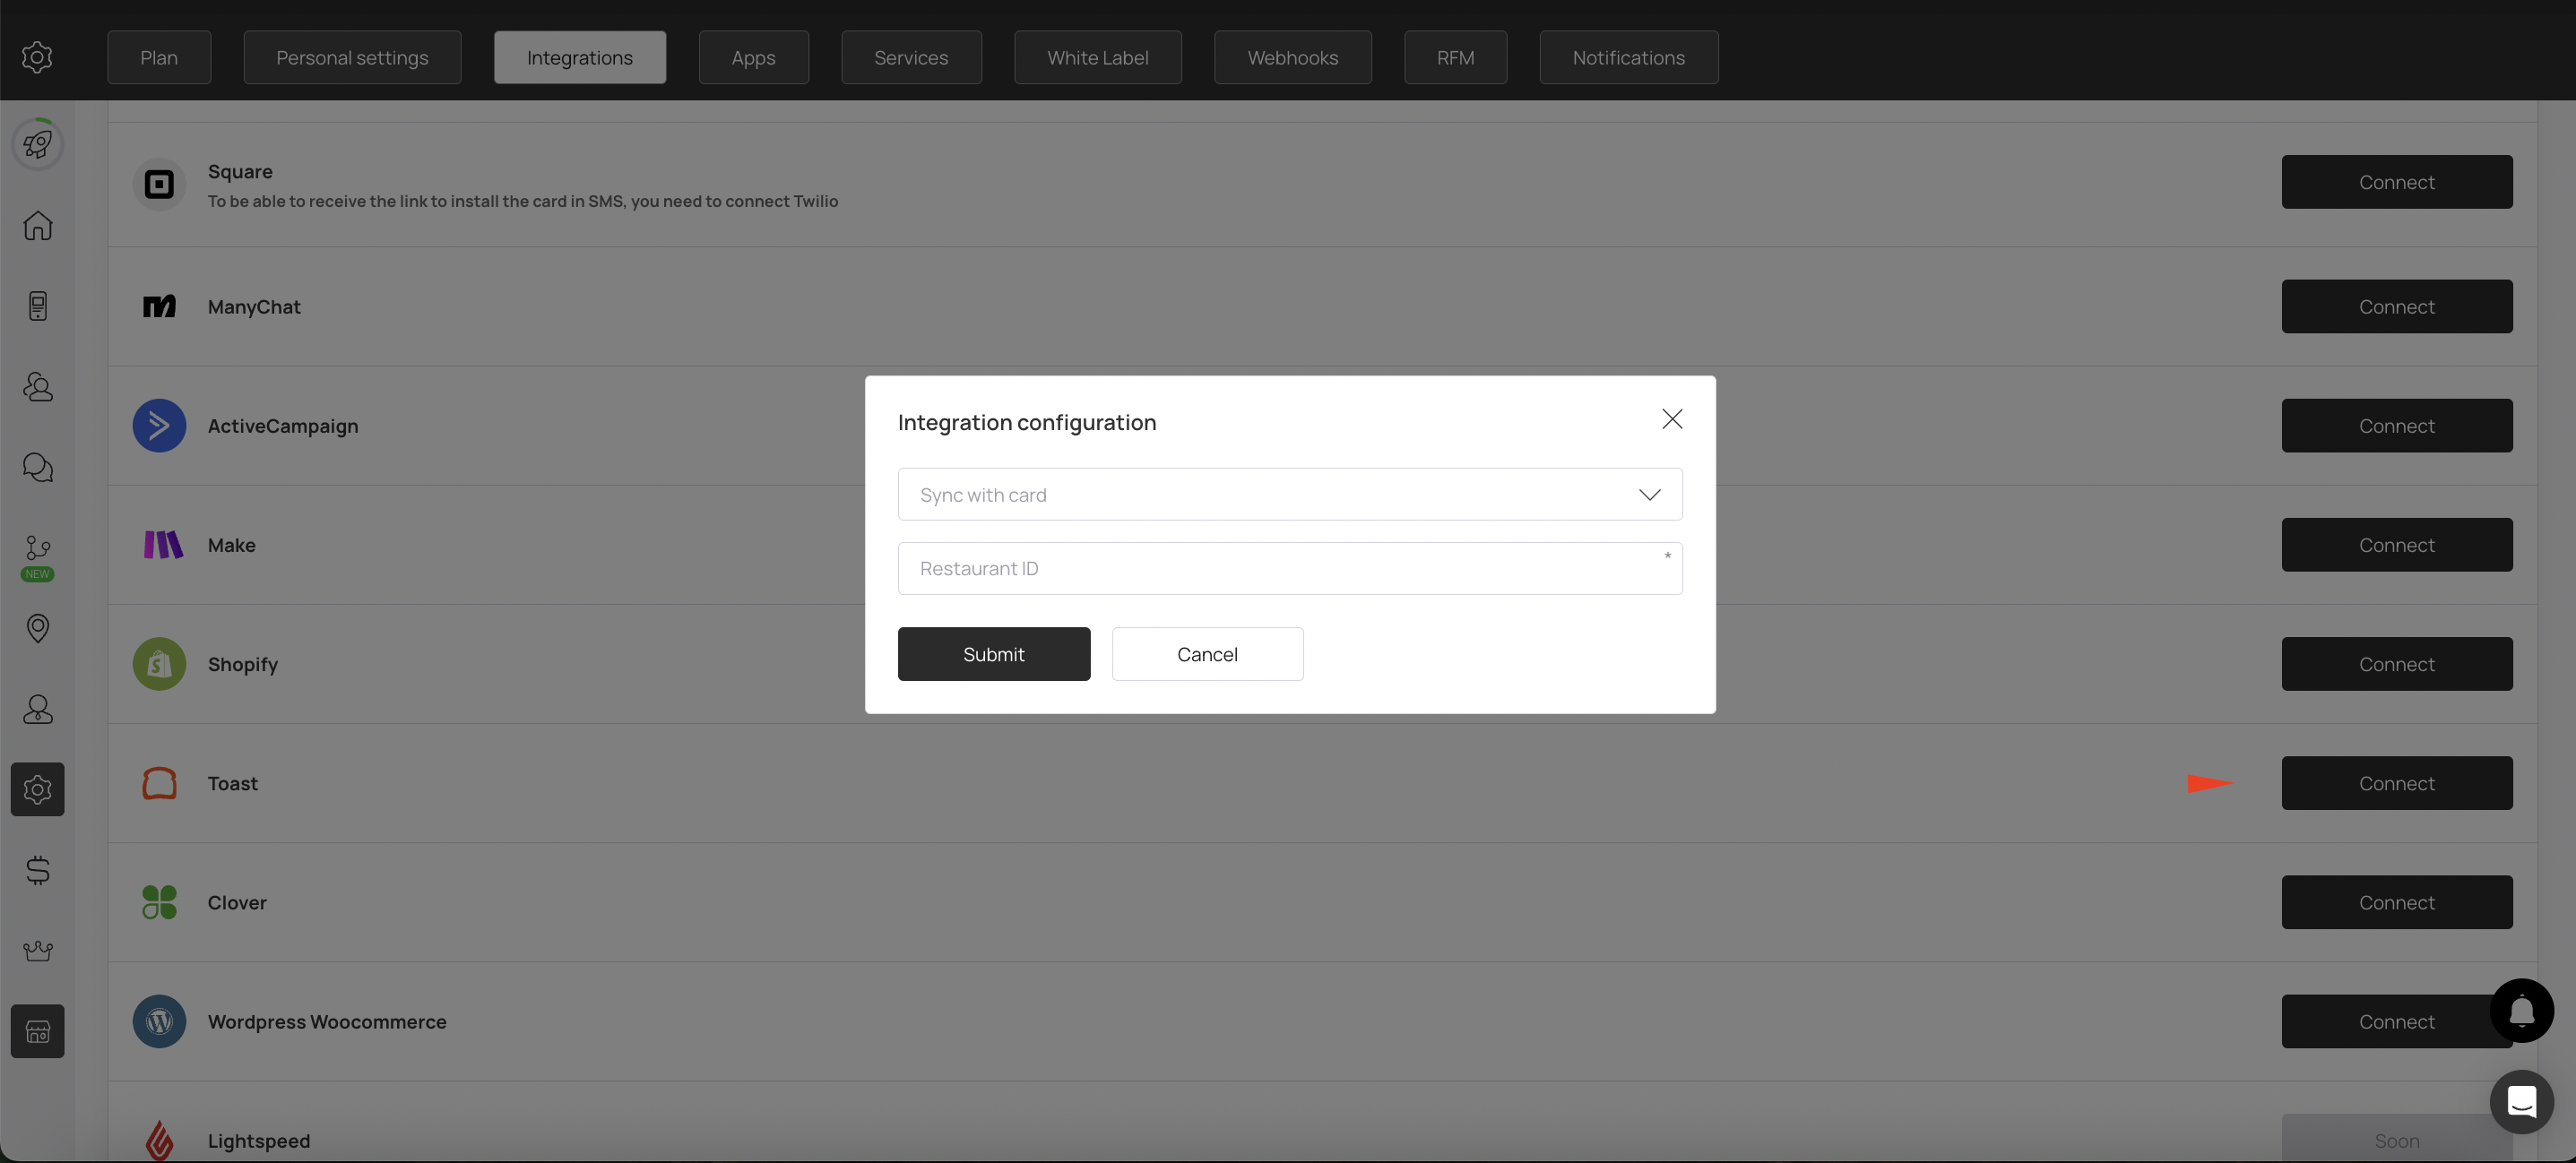Screen dimensions: 2576x1163
Task: Click the mobile card icon in the sidebar
Action: pyautogui.click(x=38, y=306)
